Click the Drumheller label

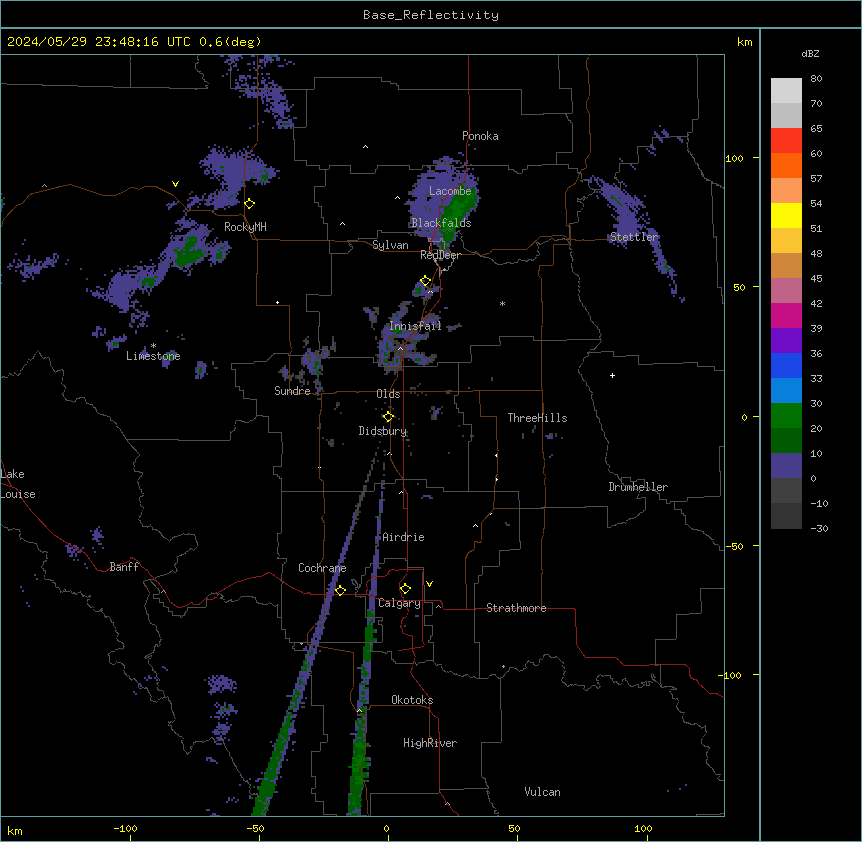[638, 487]
